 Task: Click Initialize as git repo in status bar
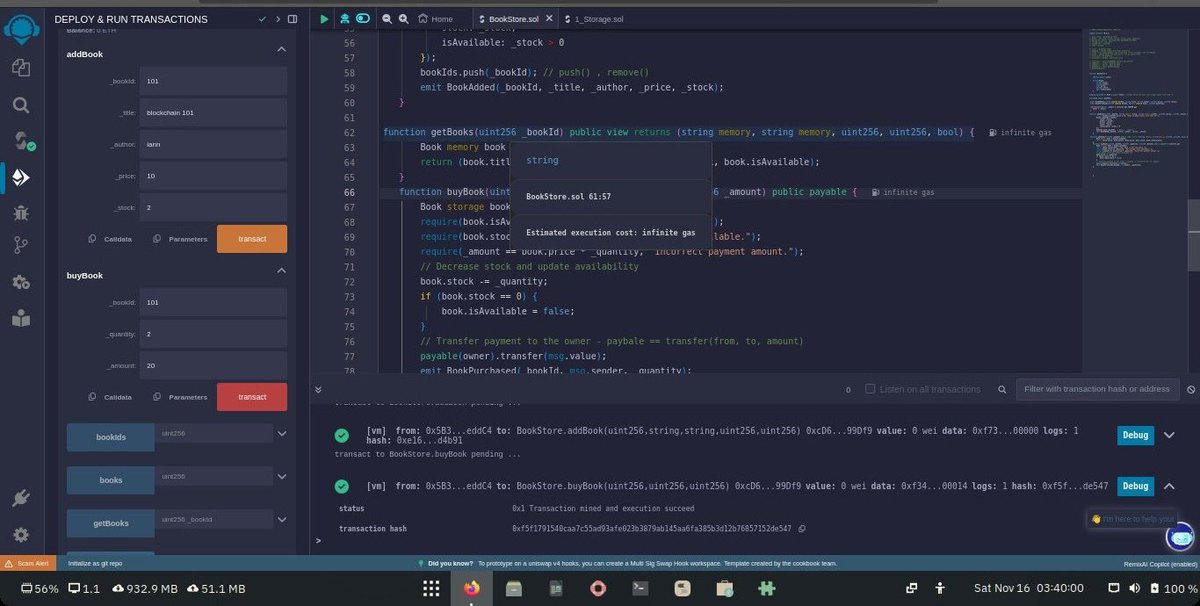click(95, 563)
